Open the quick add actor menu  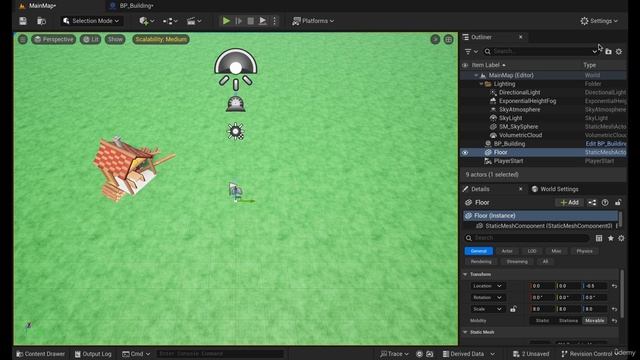tap(146, 21)
